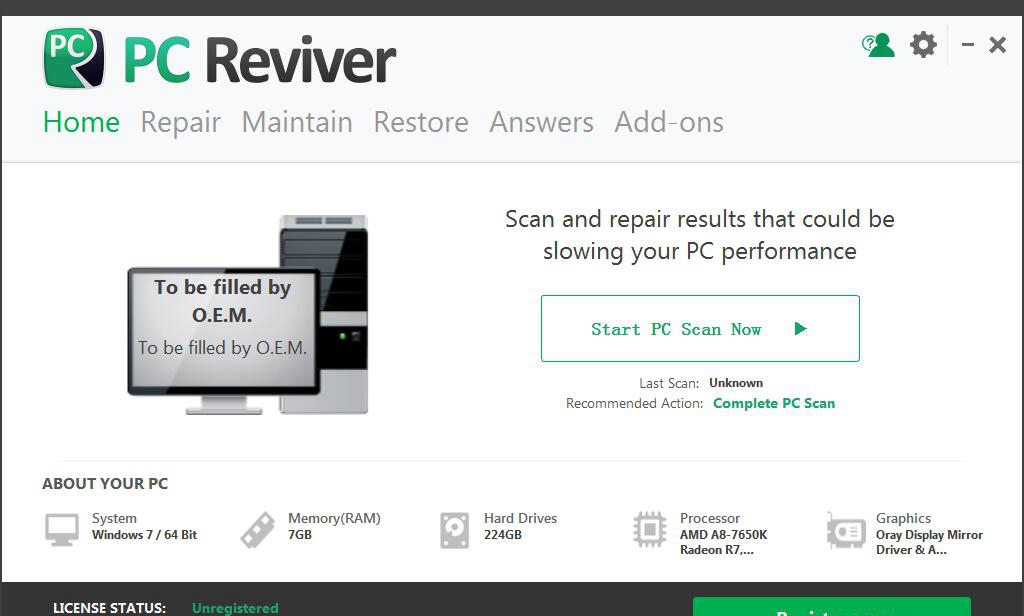The image size is (1024, 616).
Task: Follow the Complete PC Scan link
Action: point(774,404)
